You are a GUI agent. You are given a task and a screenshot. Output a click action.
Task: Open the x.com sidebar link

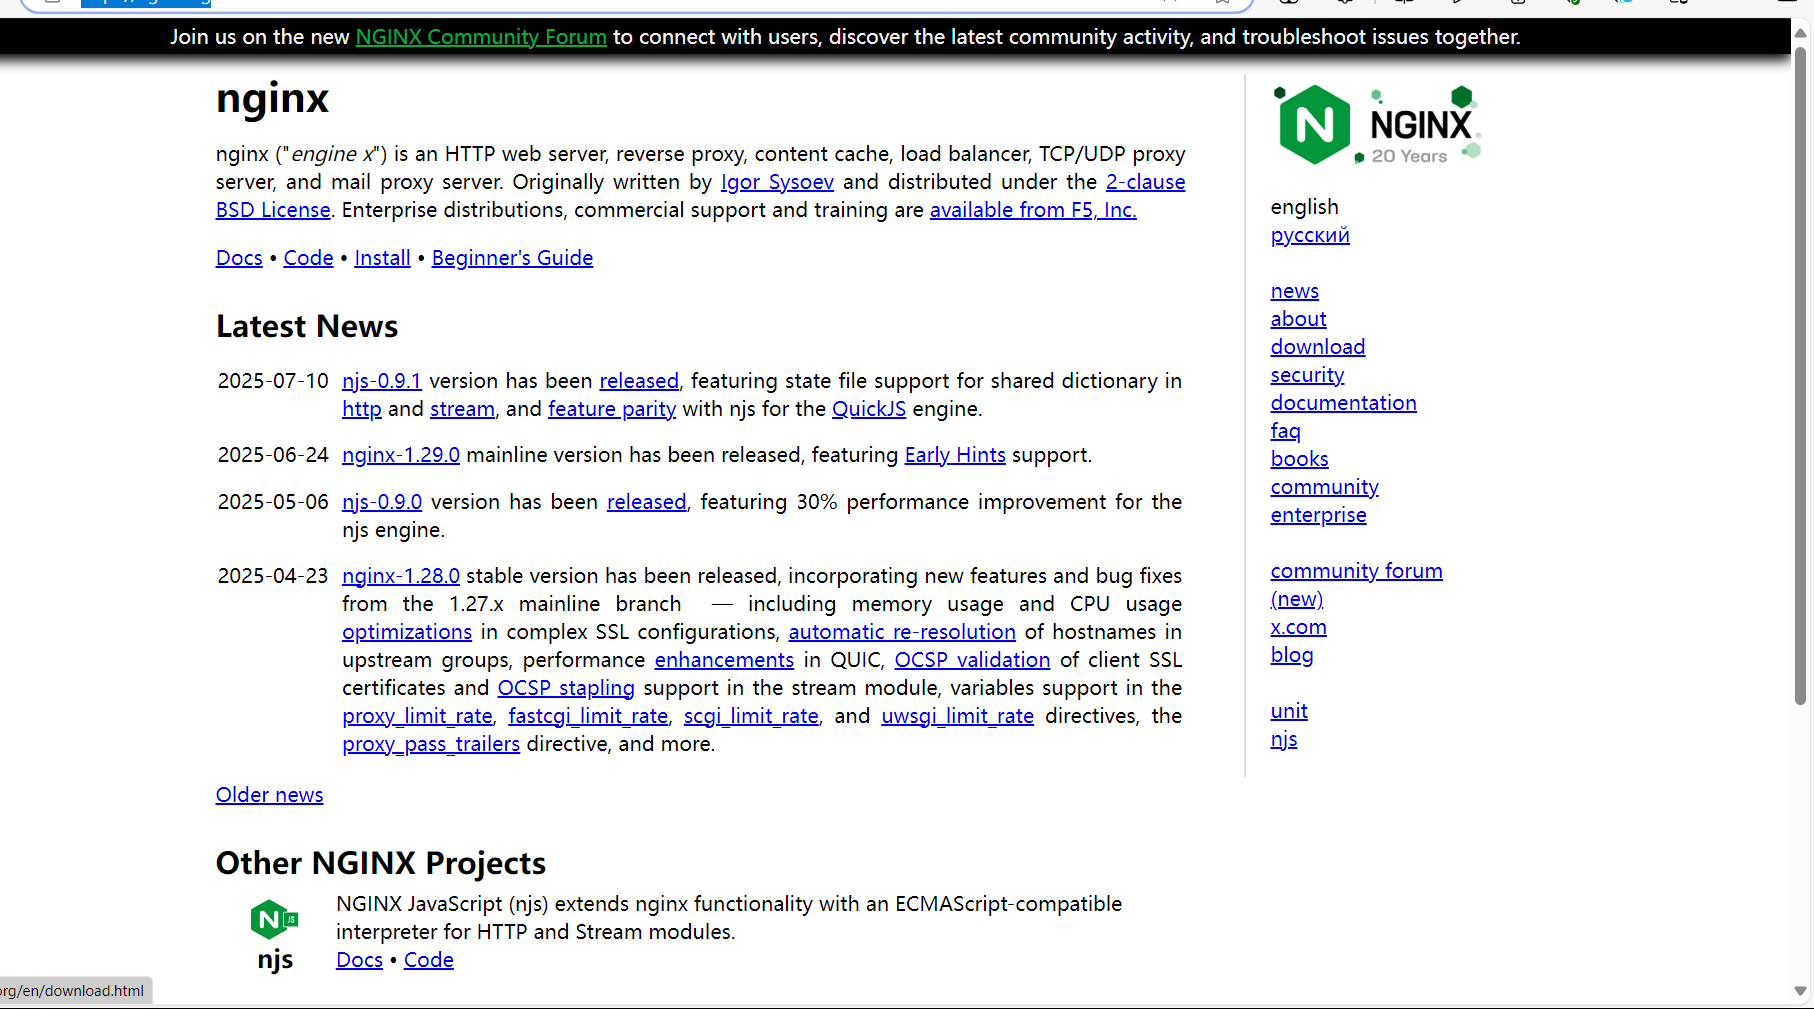[1298, 627]
